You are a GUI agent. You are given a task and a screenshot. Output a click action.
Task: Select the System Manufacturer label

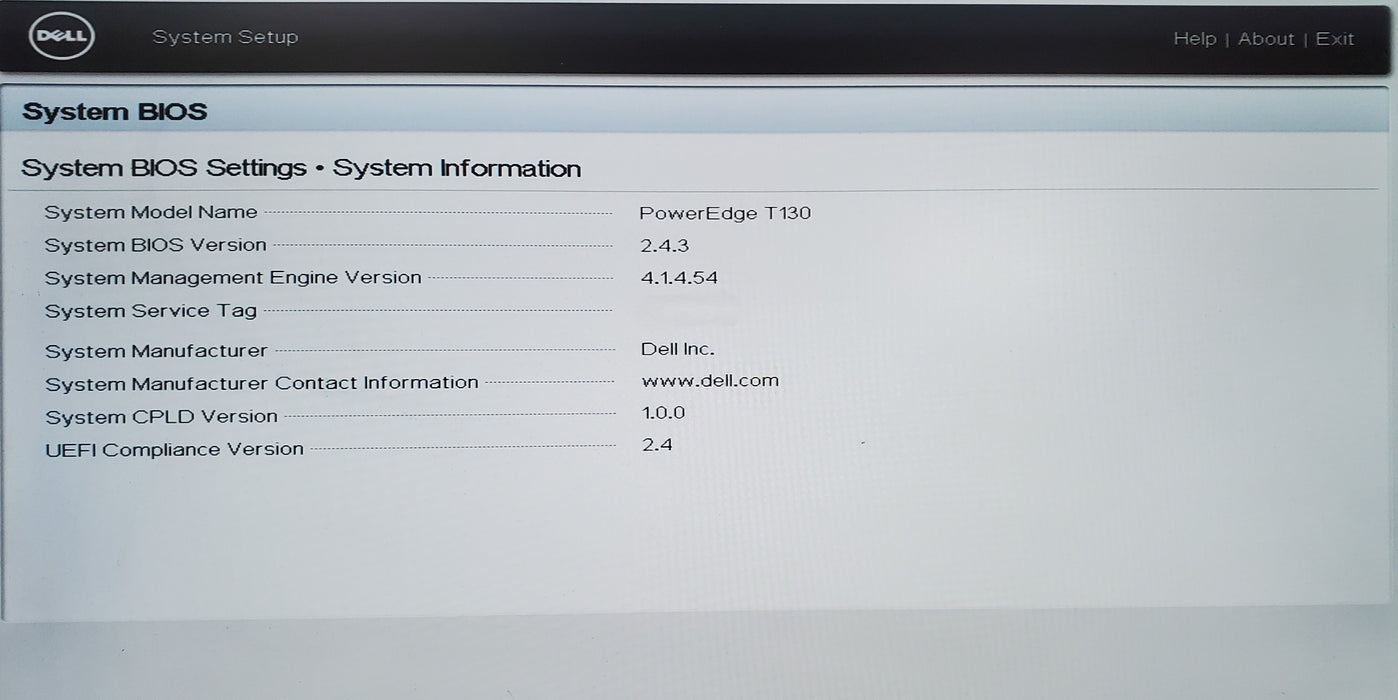click(x=156, y=351)
